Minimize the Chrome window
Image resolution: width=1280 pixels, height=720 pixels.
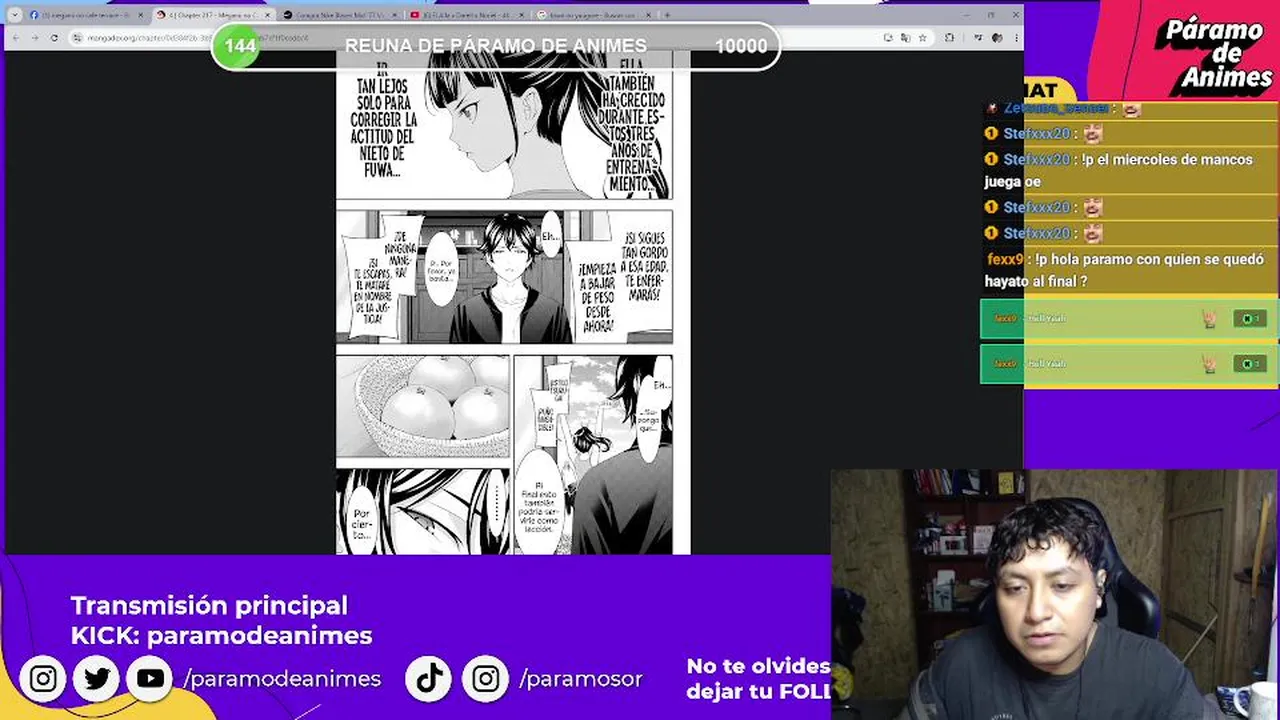click(965, 14)
